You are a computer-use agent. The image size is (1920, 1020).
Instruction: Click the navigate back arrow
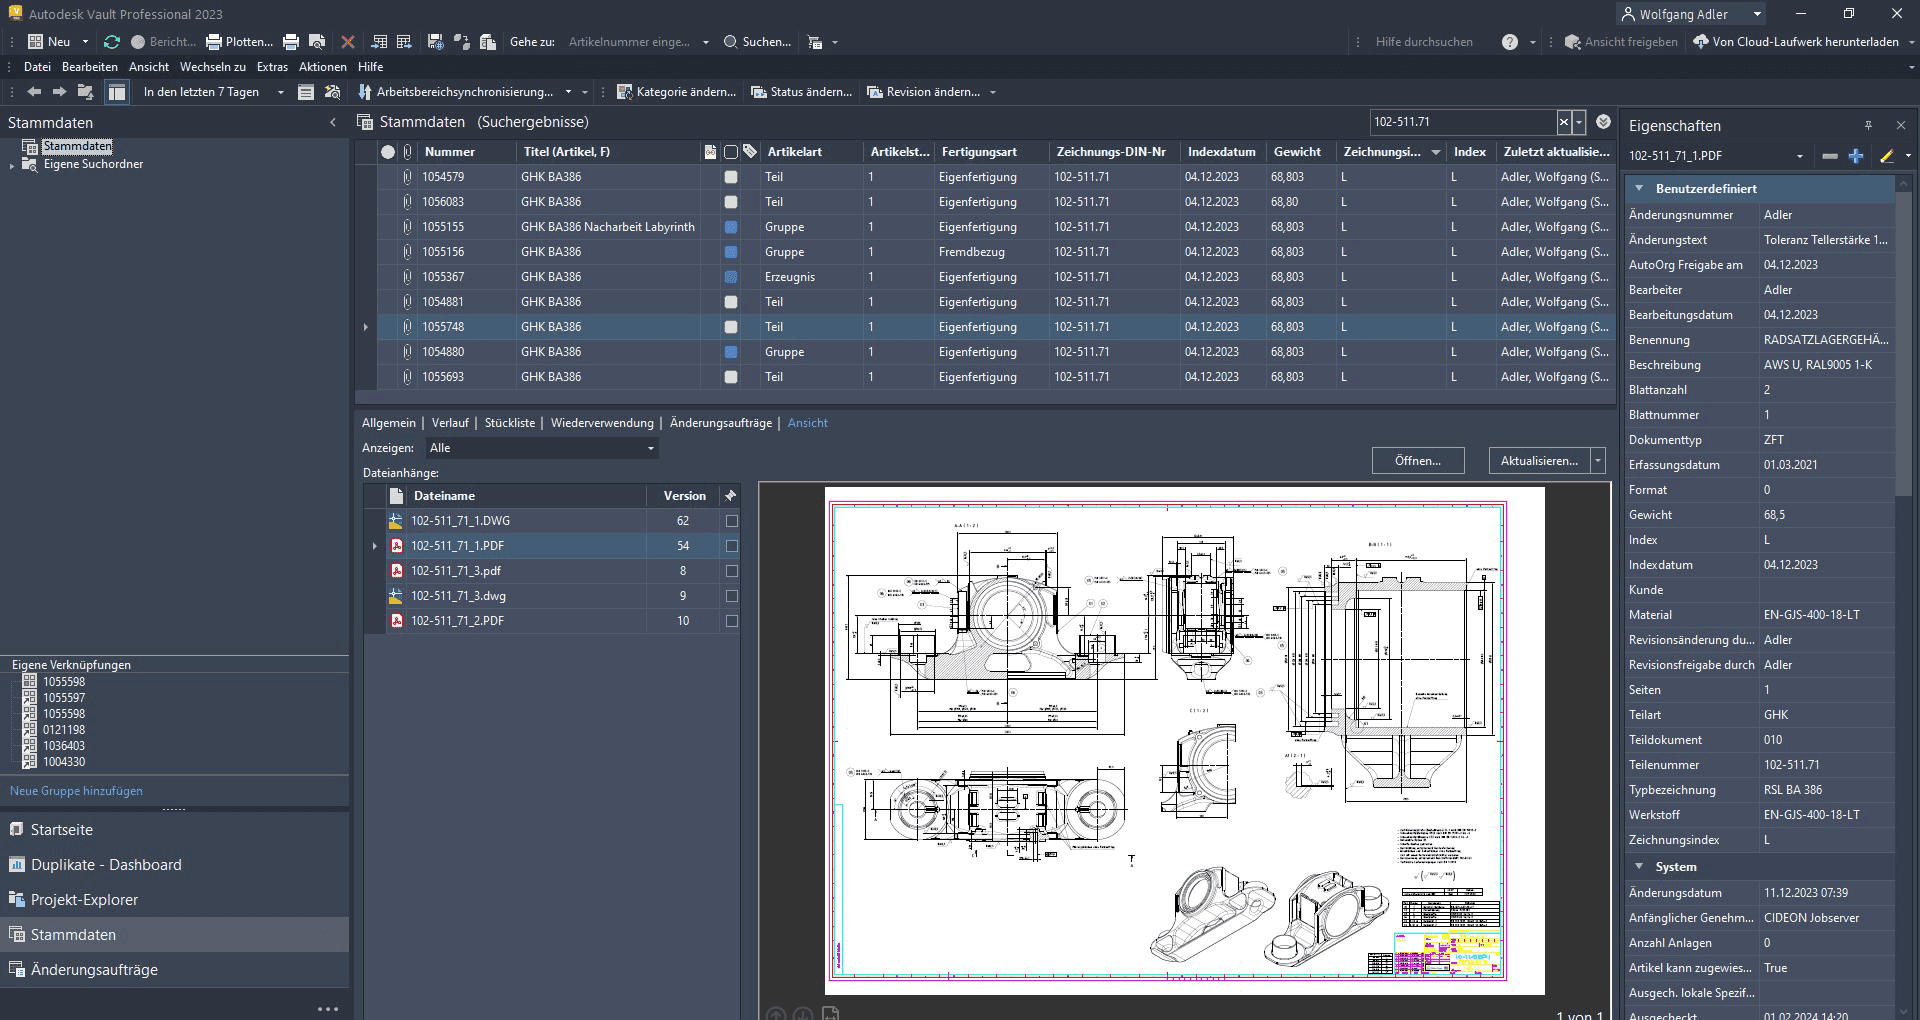coord(34,92)
